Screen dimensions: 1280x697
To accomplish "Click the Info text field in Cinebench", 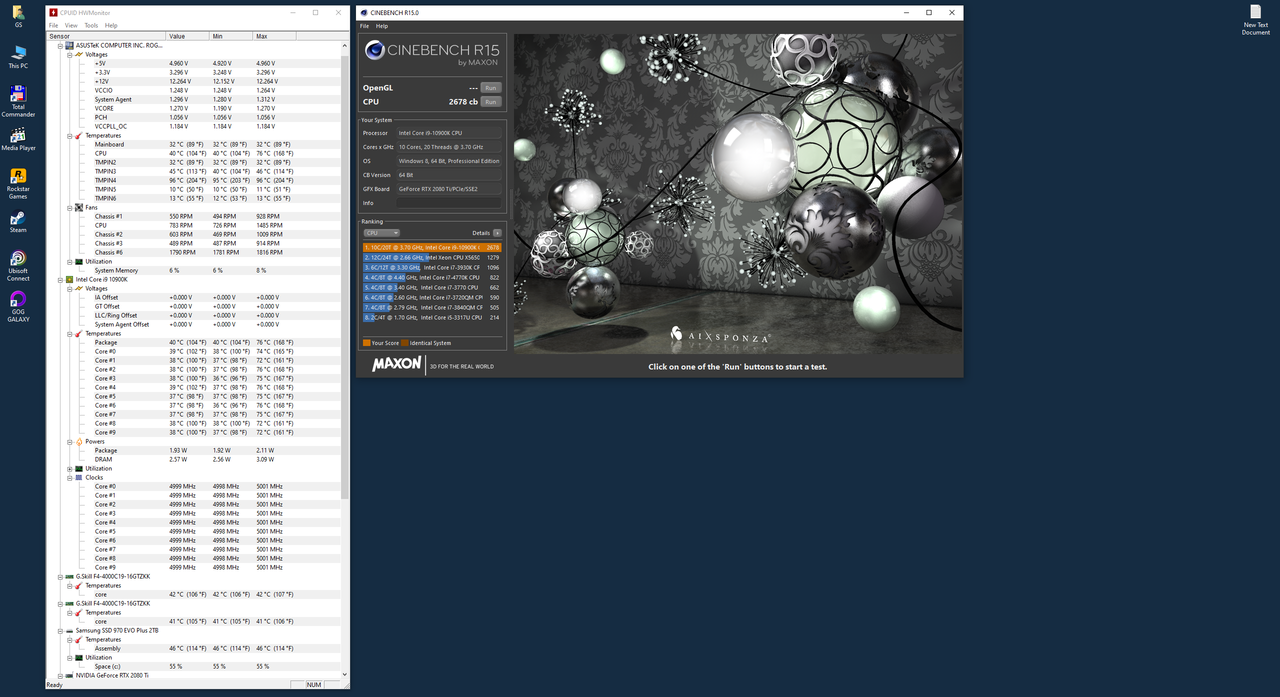I will point(449,203).
